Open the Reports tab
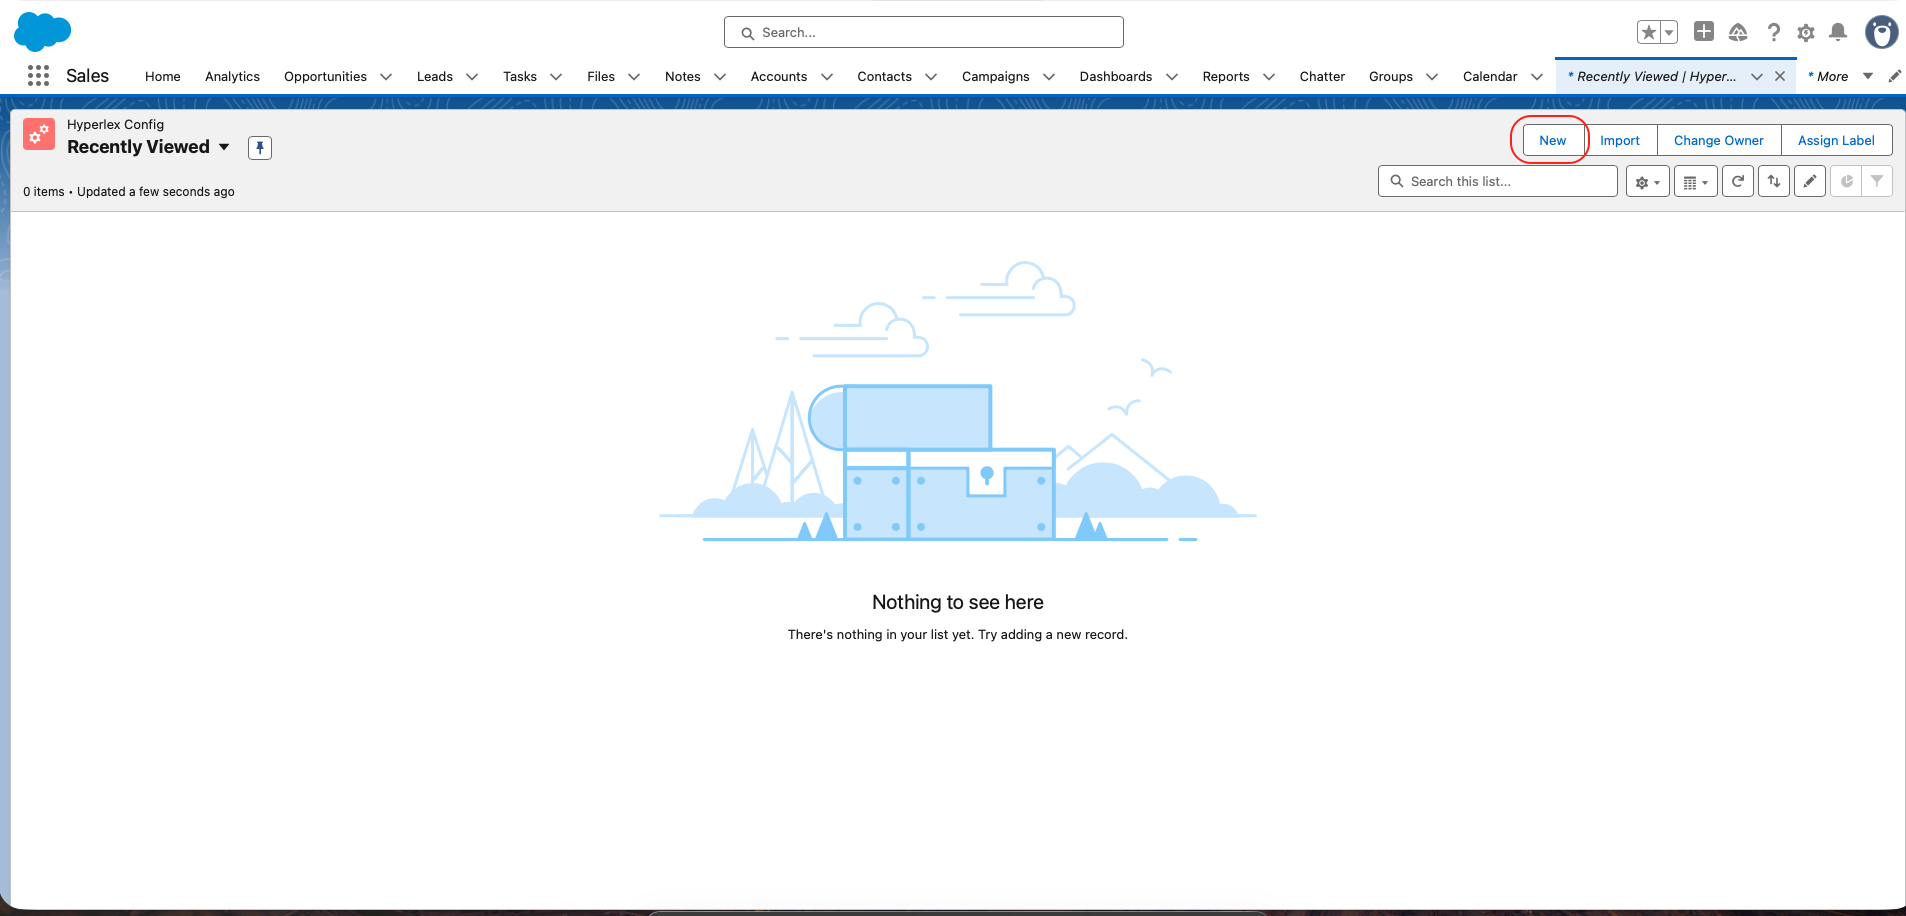 click(x=1226, y=77)
